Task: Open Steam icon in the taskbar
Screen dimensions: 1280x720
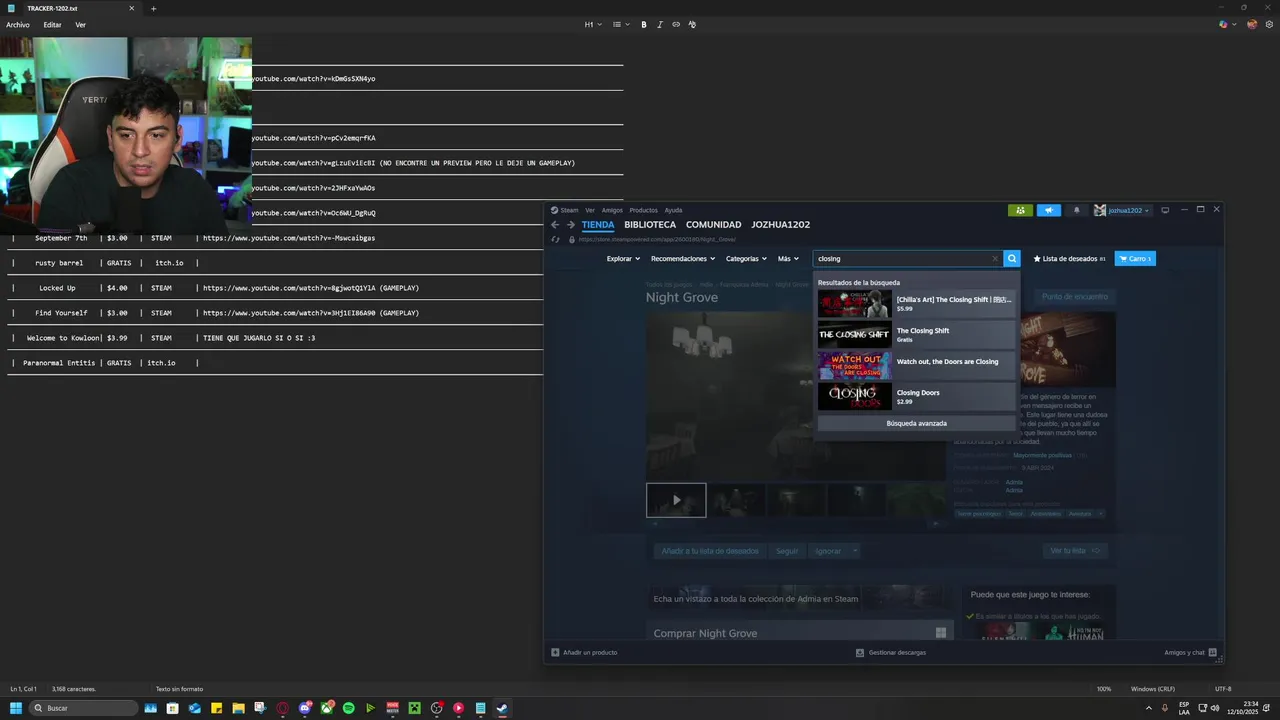Action: (502, 708)
